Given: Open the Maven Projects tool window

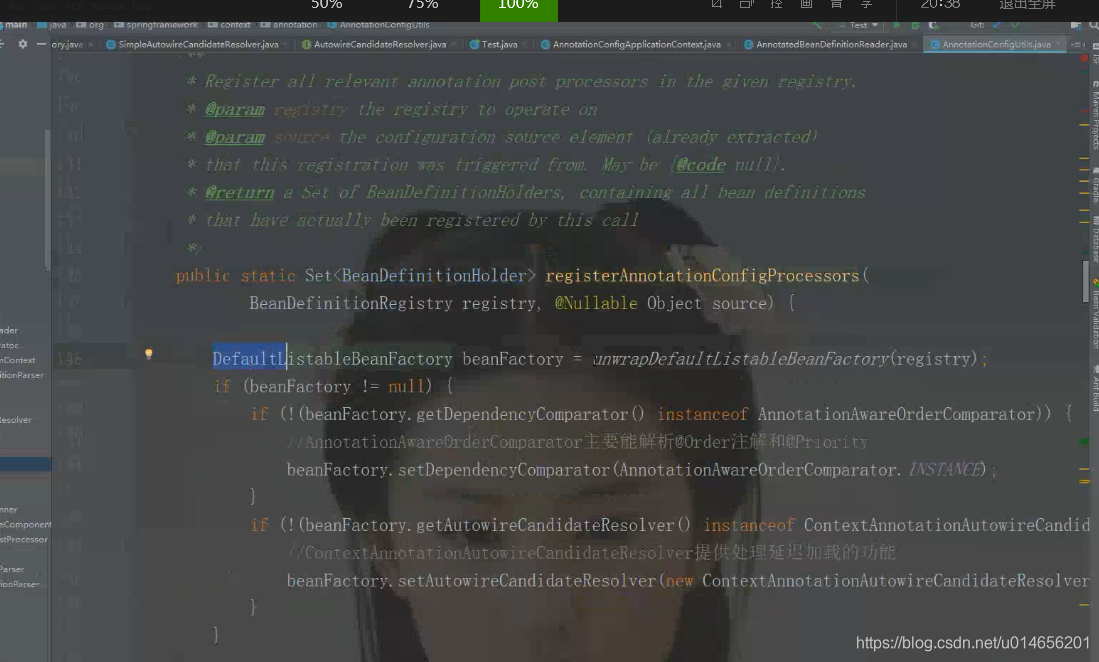Looking at the screenshot, I should point(1094,116).
